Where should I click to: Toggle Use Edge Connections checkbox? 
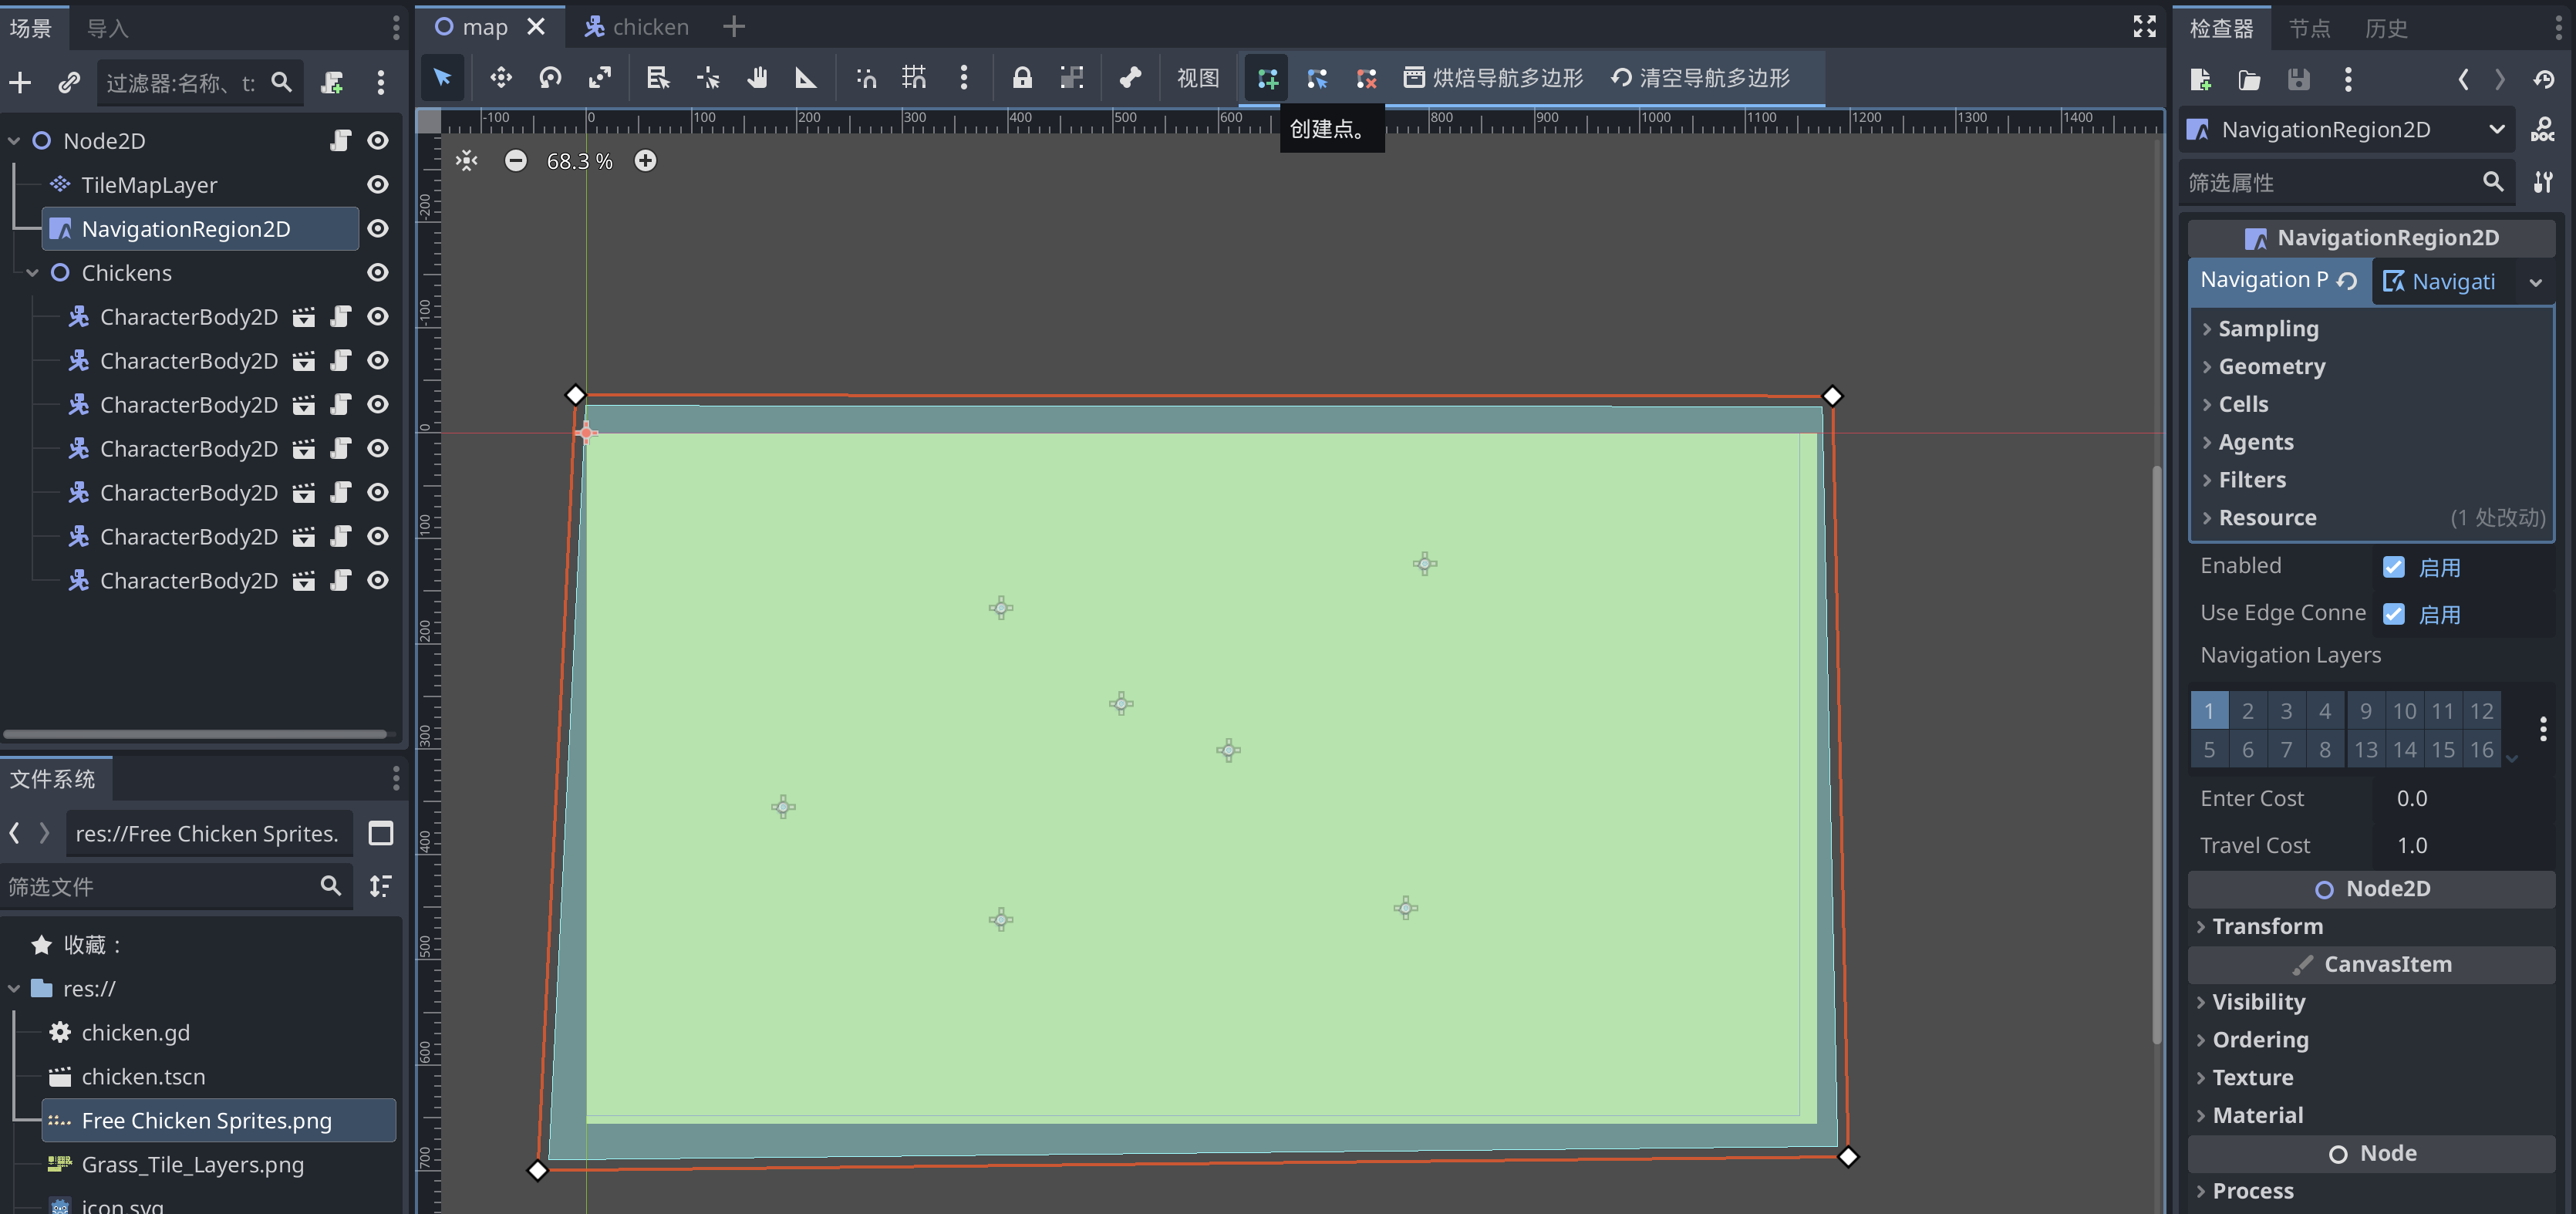[2393, 614]
